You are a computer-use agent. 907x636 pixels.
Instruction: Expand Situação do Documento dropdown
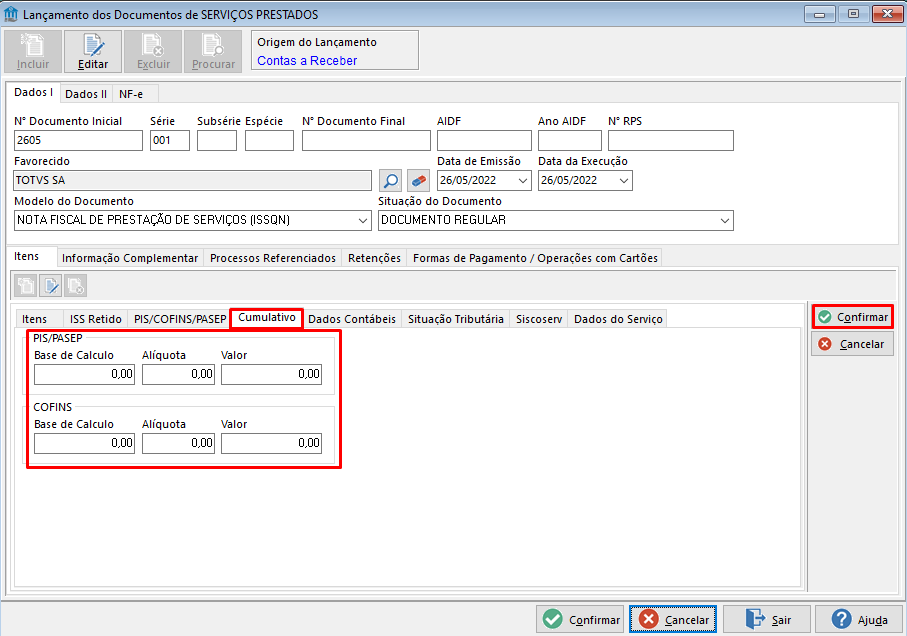(x=725, y=220)
